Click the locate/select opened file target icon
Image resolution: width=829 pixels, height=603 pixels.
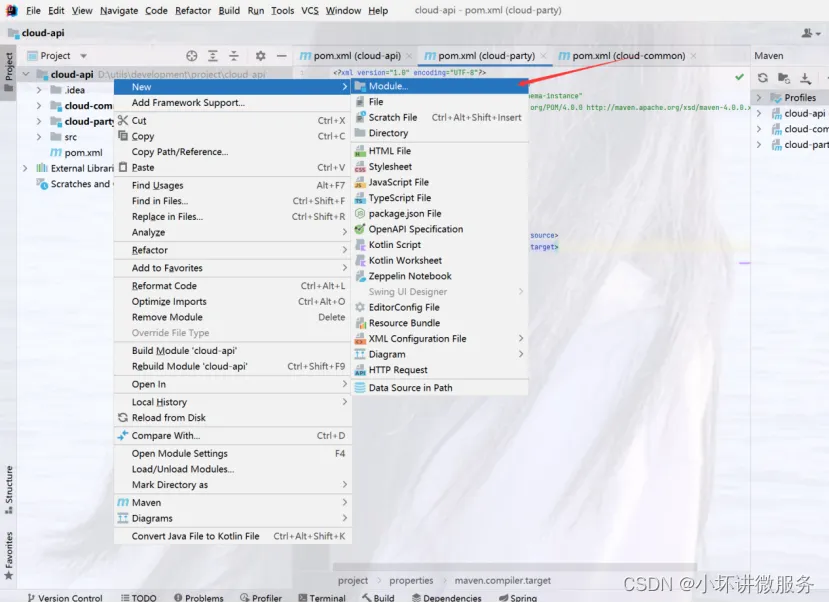click(191, 56)
